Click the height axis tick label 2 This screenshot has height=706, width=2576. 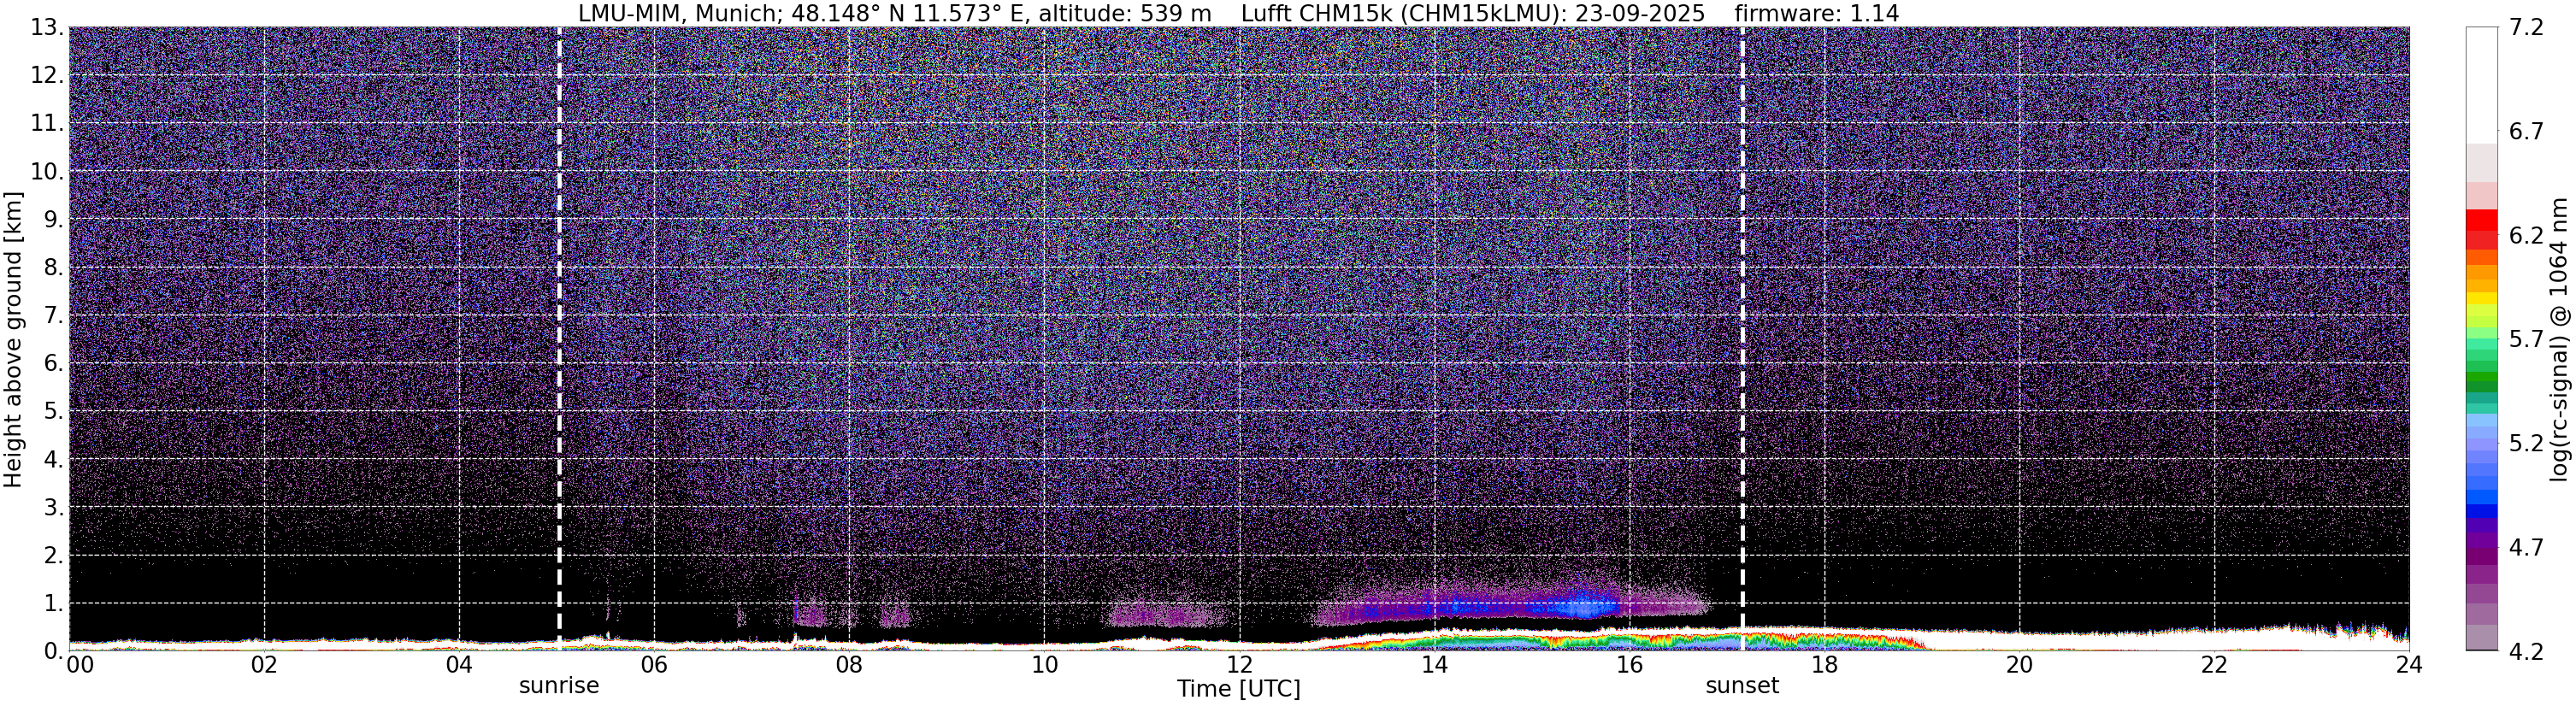[x=53, y=555]
